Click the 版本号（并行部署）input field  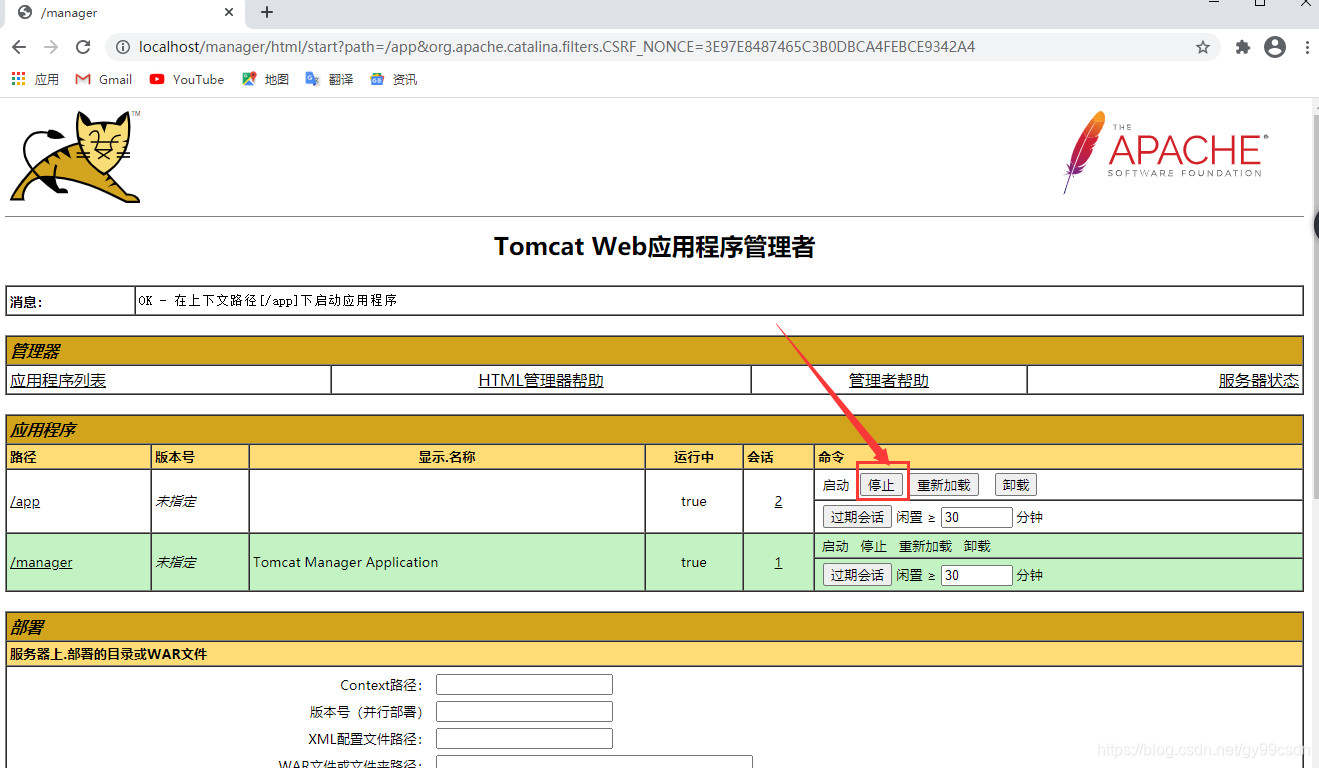(524, 712)
